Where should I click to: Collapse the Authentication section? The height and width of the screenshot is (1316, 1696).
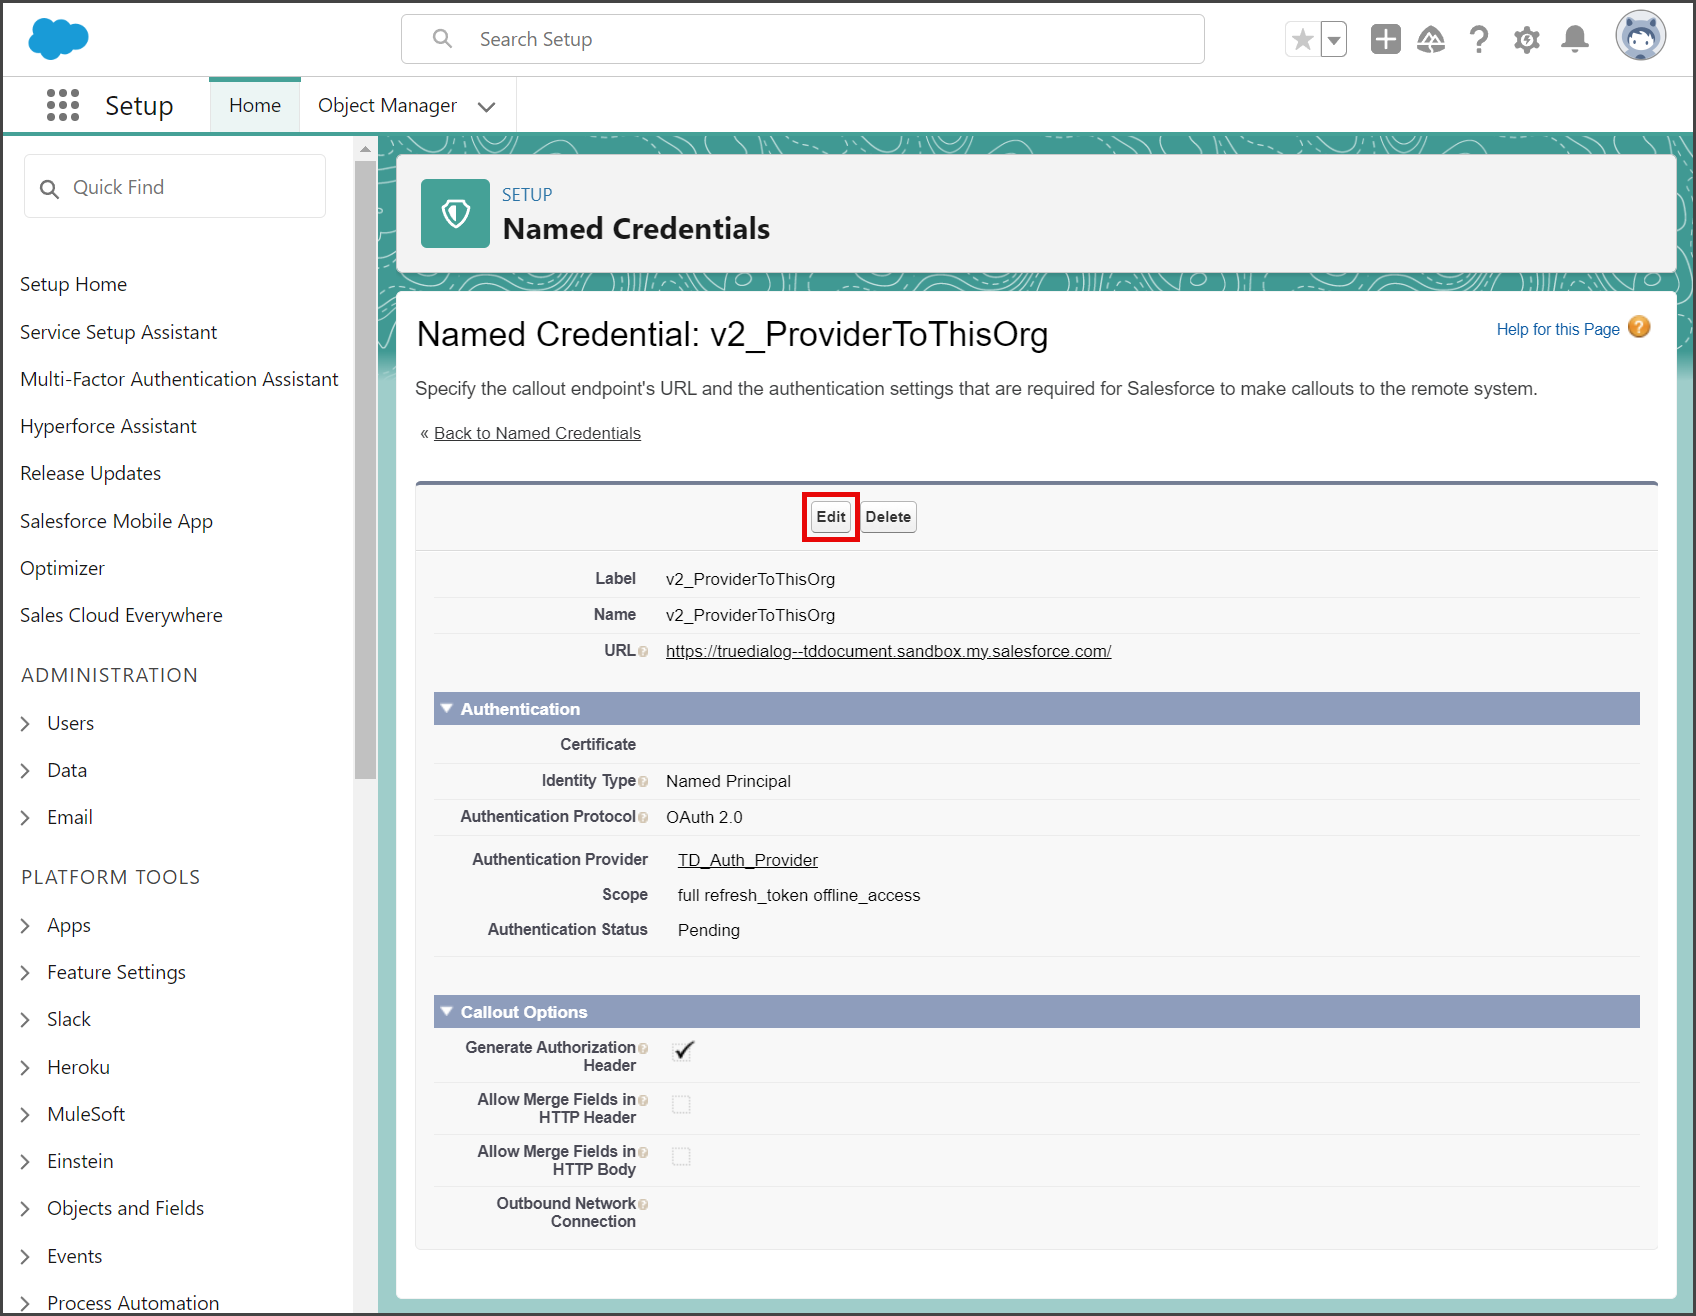[447, 709]
